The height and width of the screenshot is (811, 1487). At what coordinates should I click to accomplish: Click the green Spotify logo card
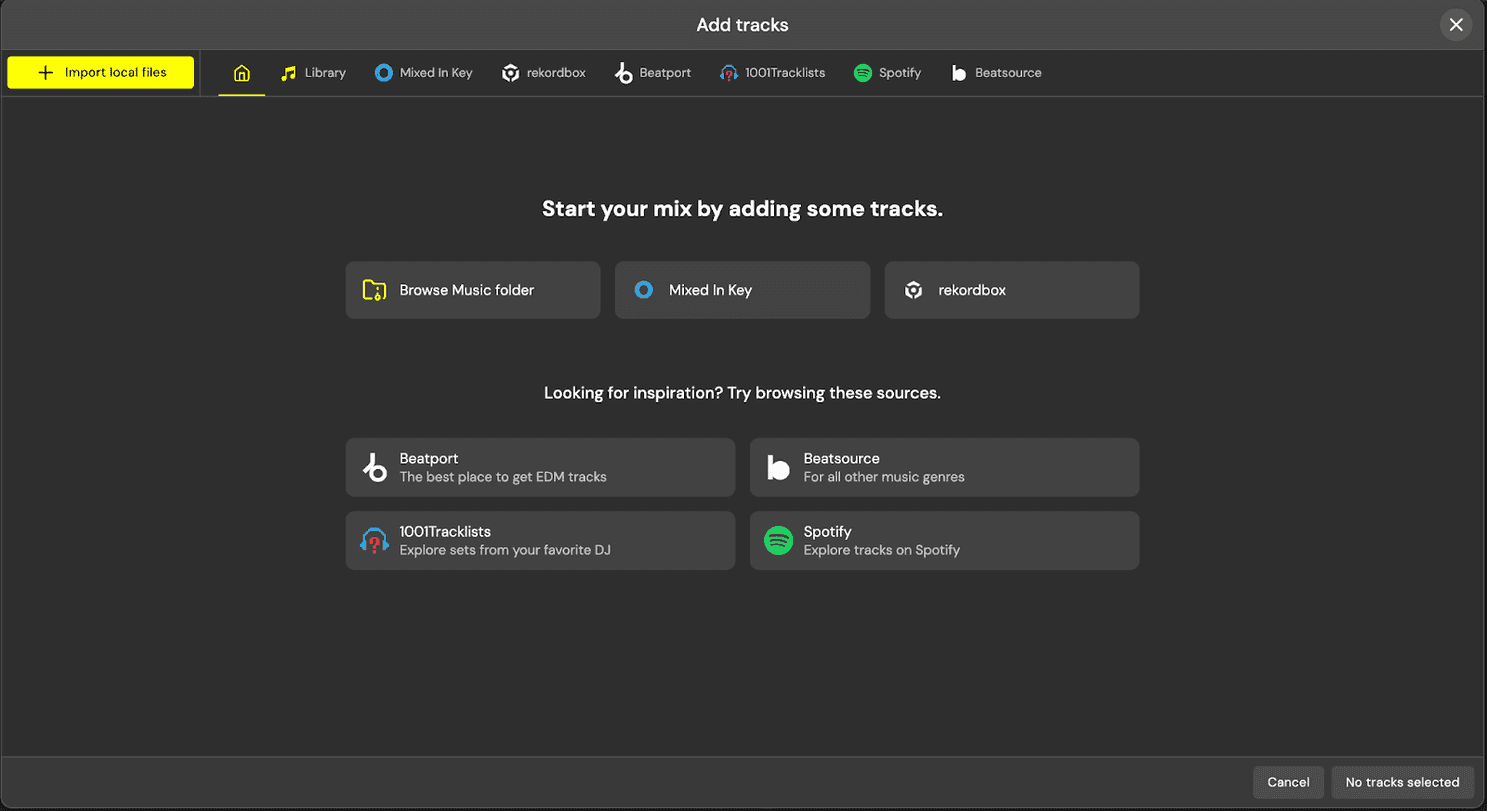pyautogui.click(x=778, y=541)
